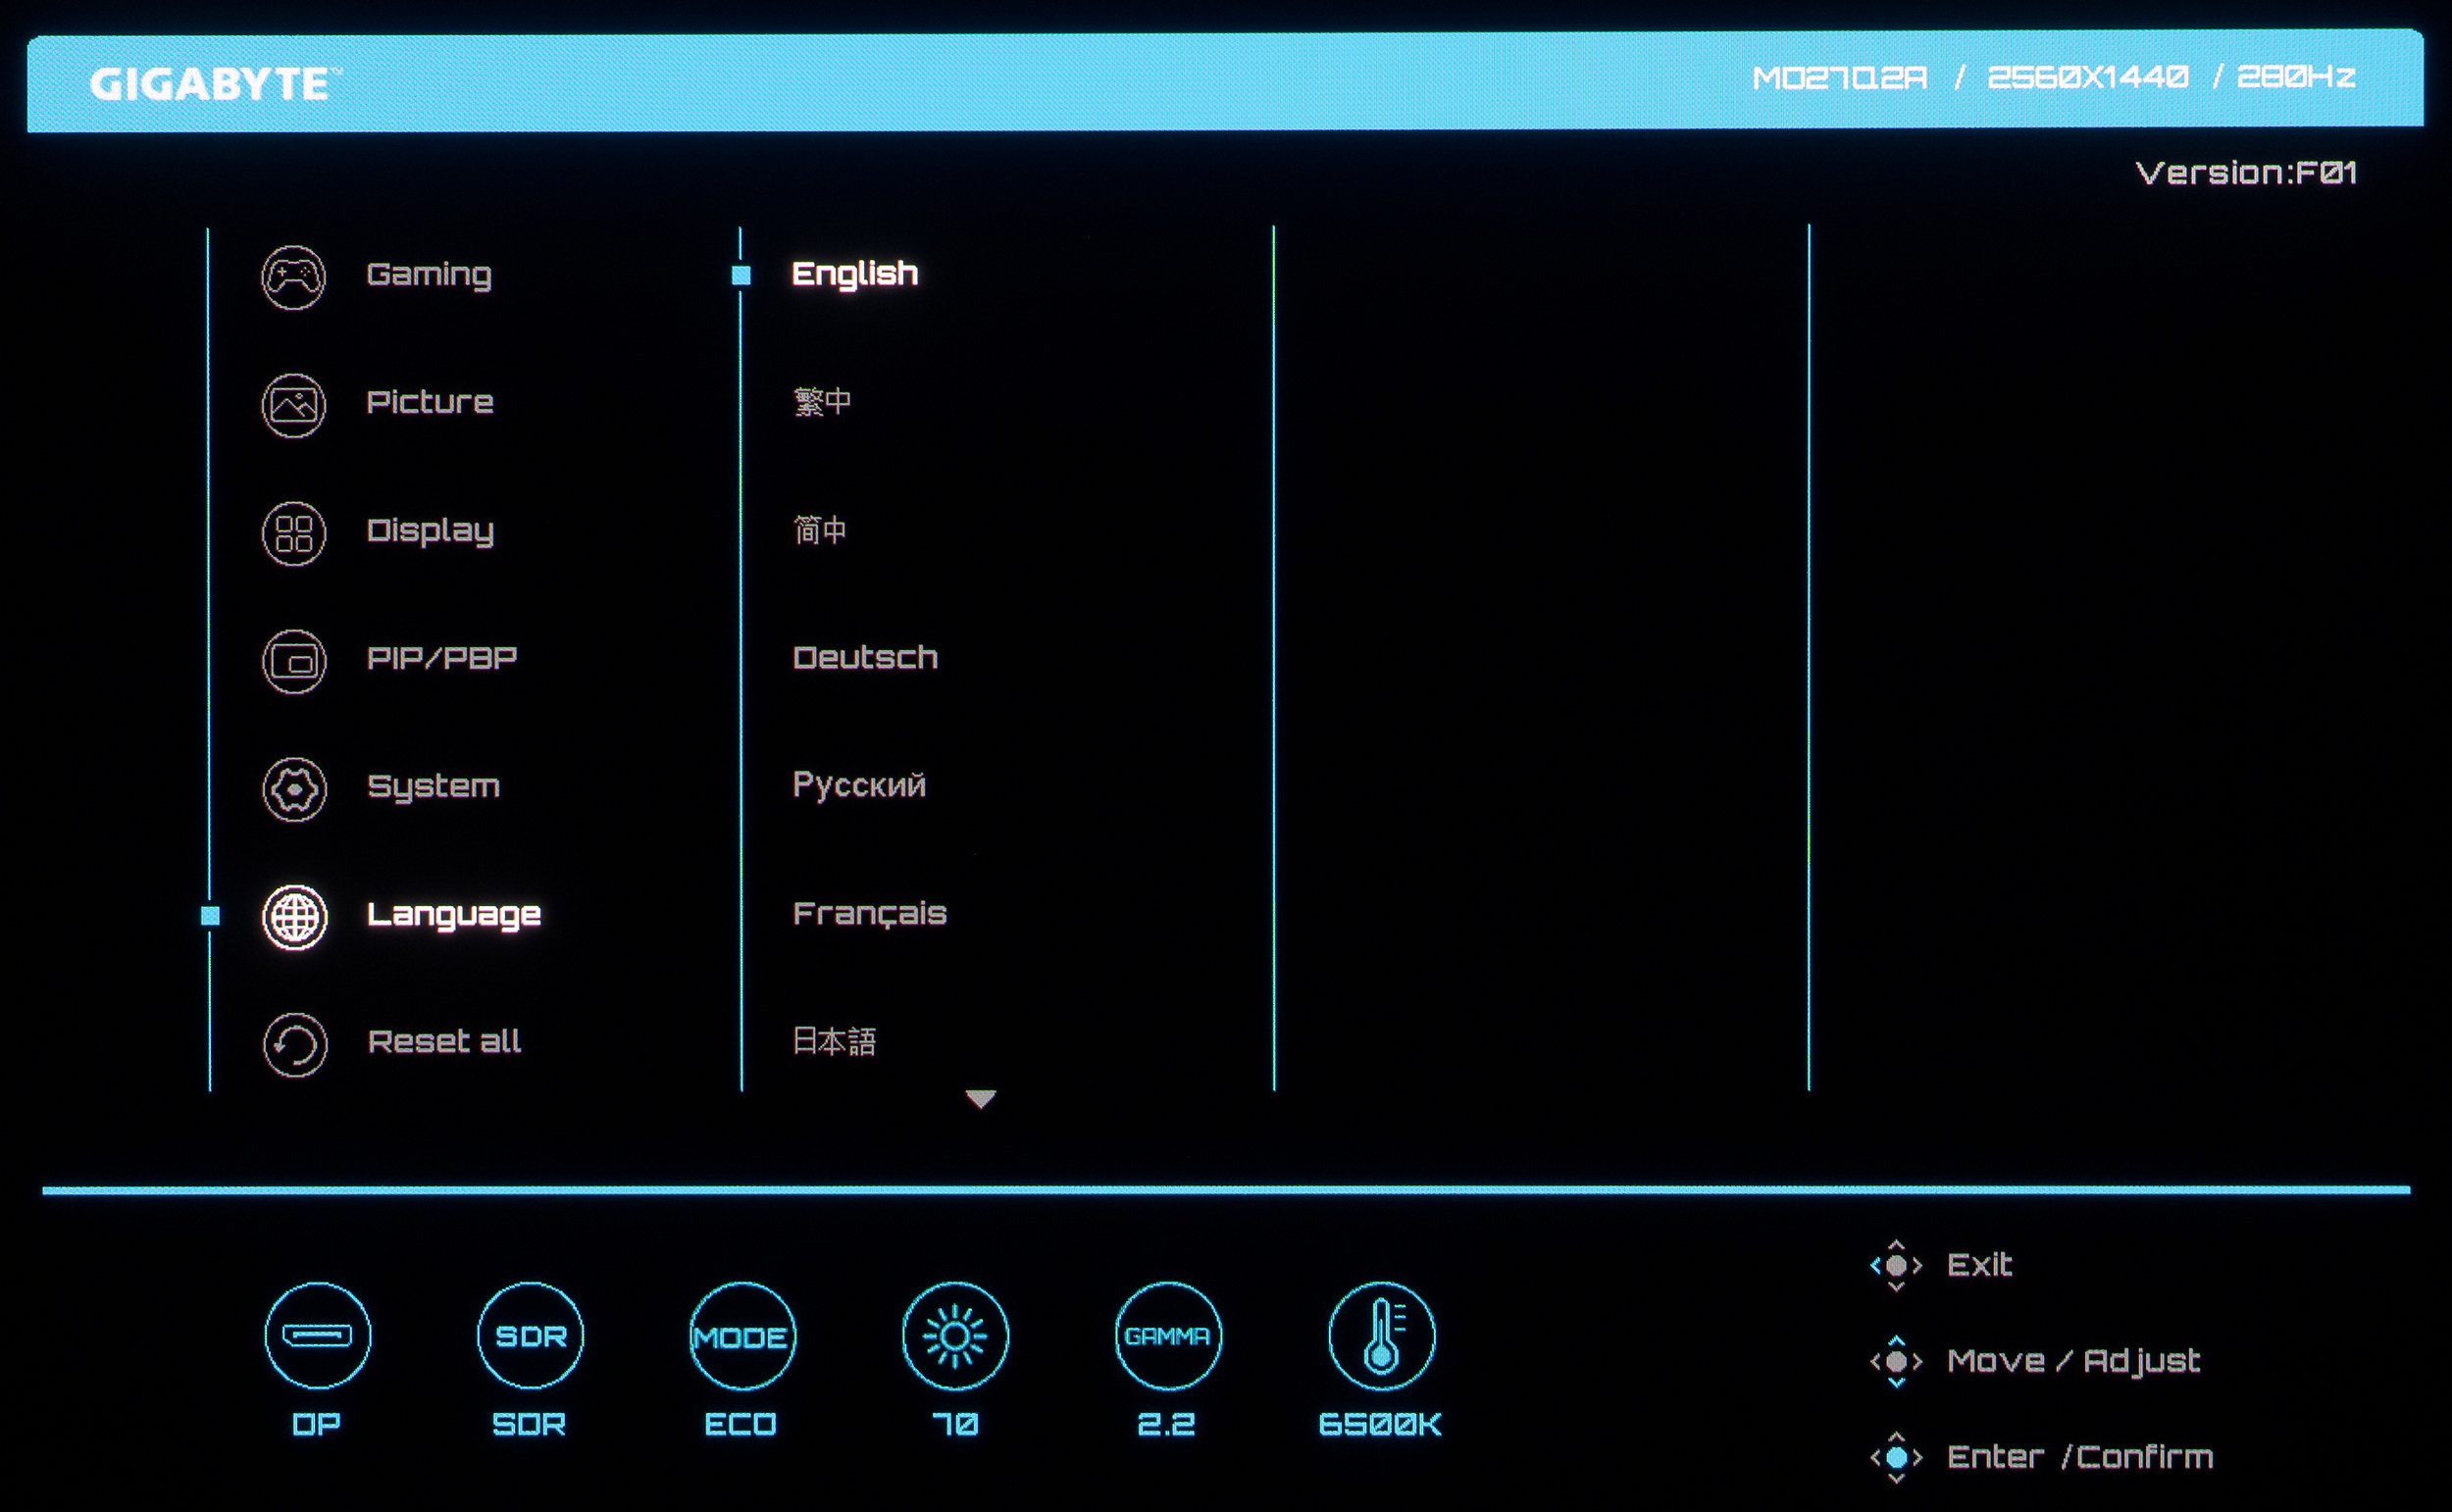The image size is (2452, 1512).
Task: Select Deutsch language option
Action: 865,658
